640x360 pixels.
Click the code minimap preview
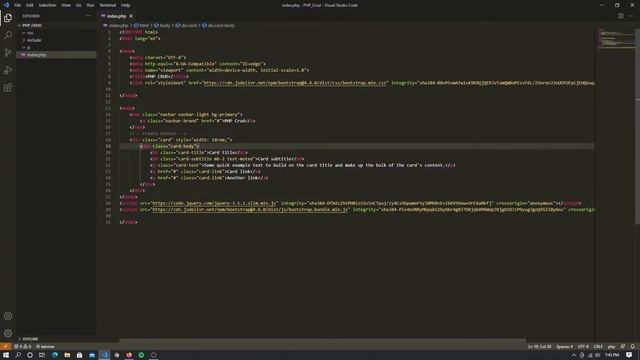pyautogui.click(x=616, y=39)
